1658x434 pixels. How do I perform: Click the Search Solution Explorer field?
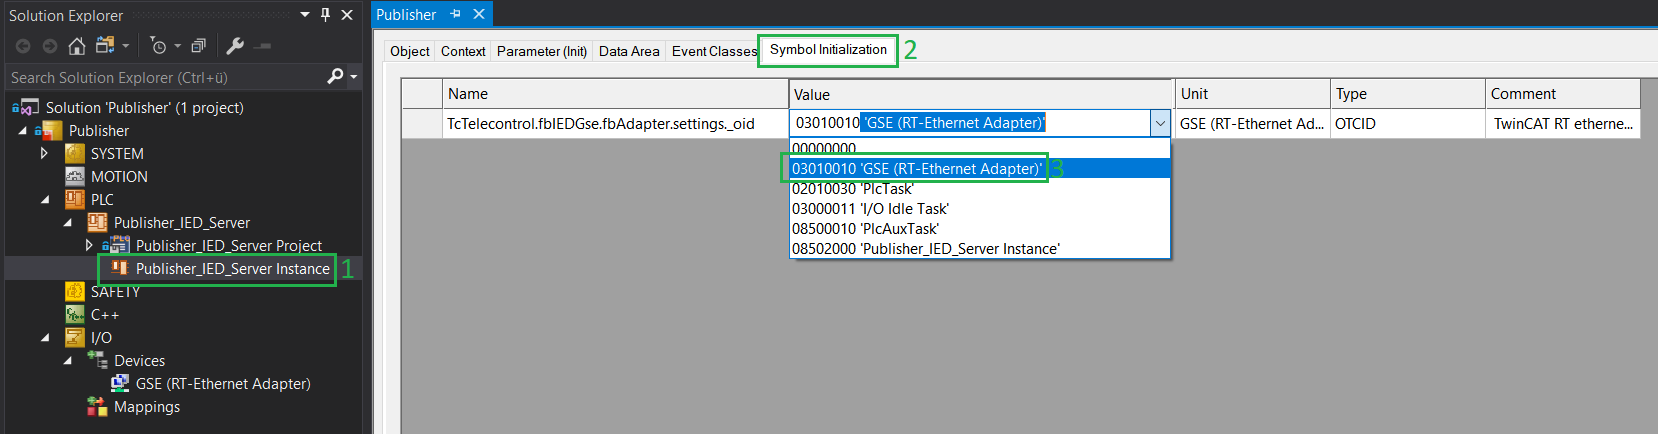(x=166, y=77)
